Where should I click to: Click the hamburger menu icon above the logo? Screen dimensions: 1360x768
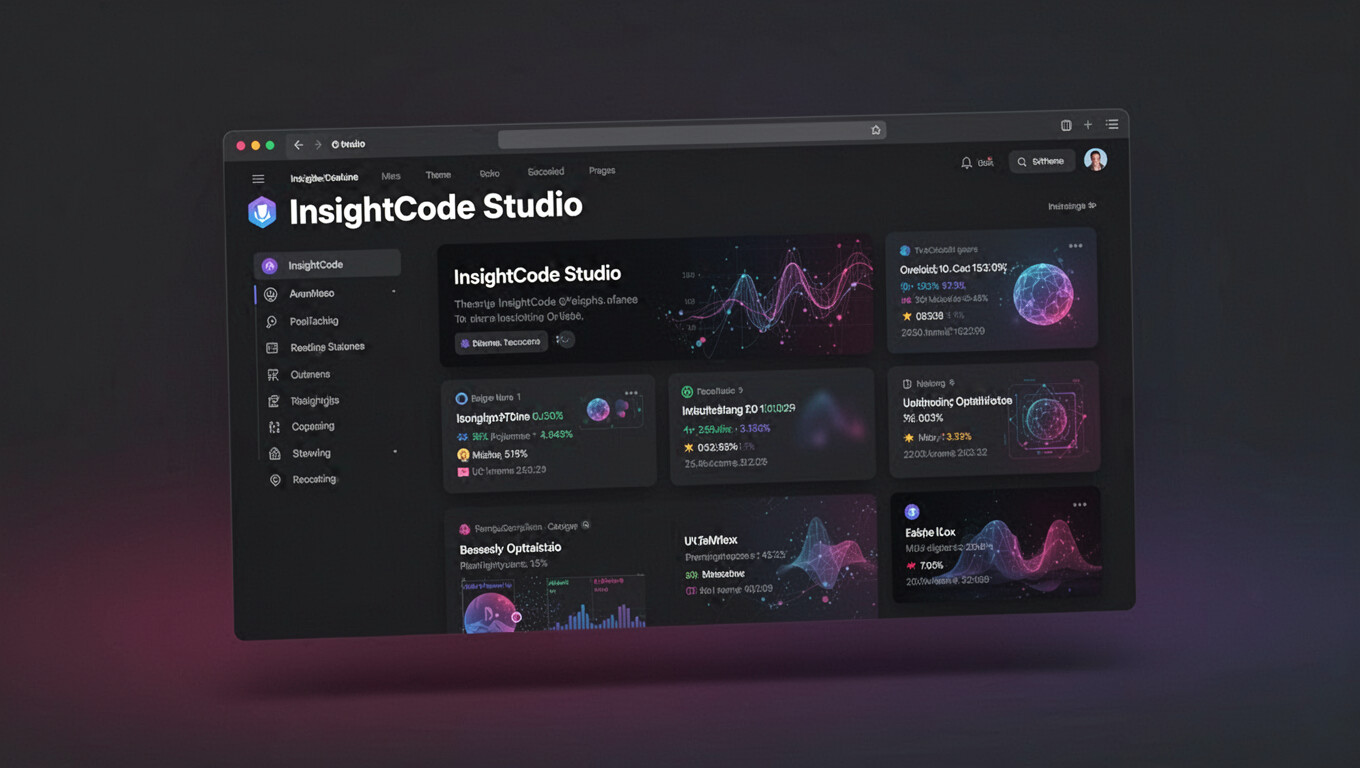(258, 179)
